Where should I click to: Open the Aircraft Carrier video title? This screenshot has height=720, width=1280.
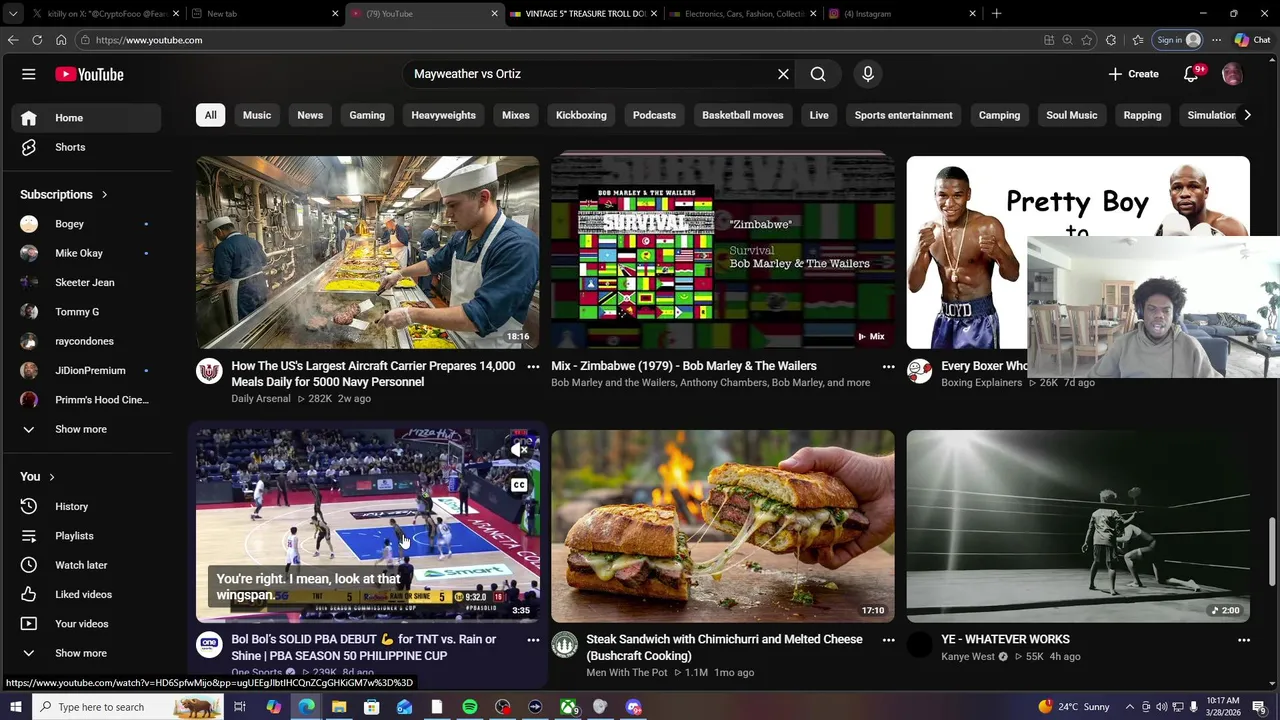point(373,374)
